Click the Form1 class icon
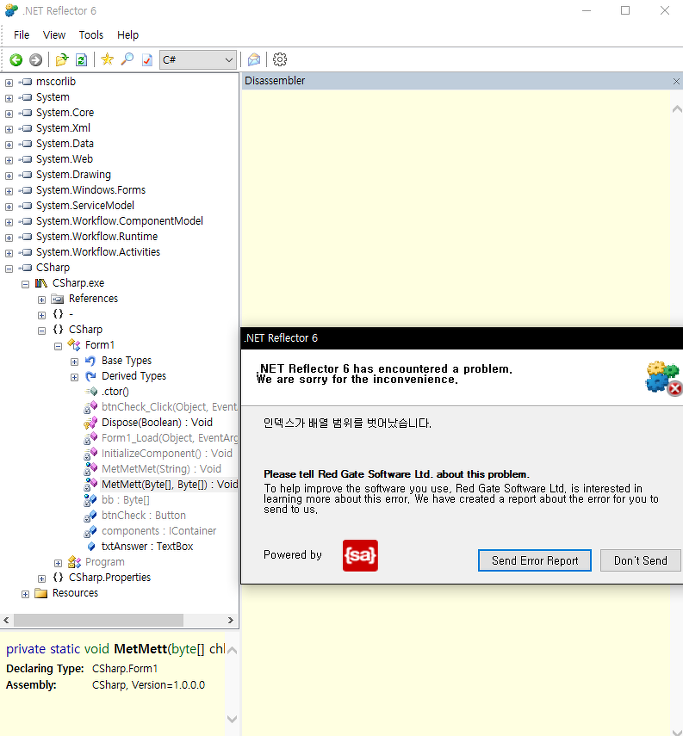683x736 pixels. point(74,345)
